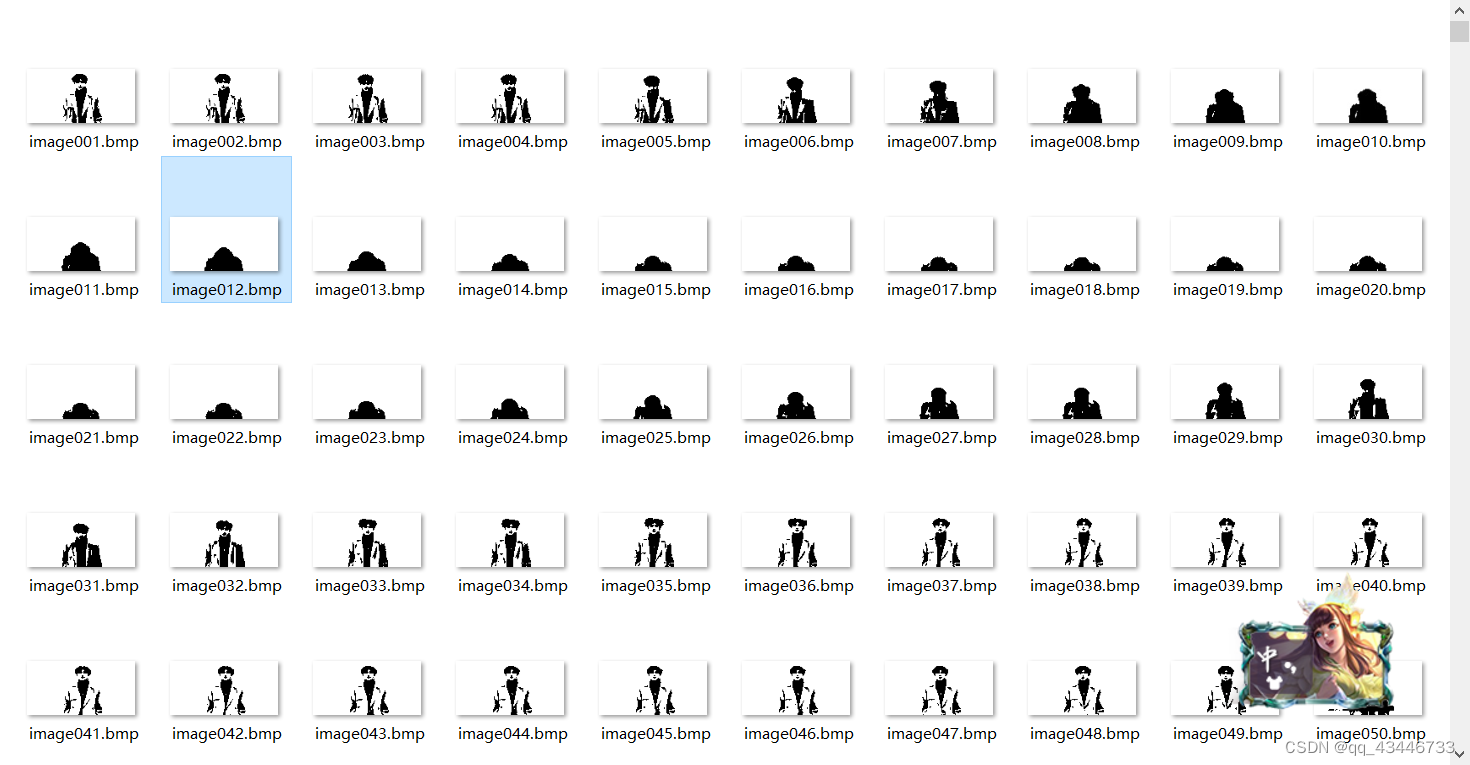
Task: Choose the image014.bmp thumbnail
Action: pyautogui.click(x=510, y=244)
